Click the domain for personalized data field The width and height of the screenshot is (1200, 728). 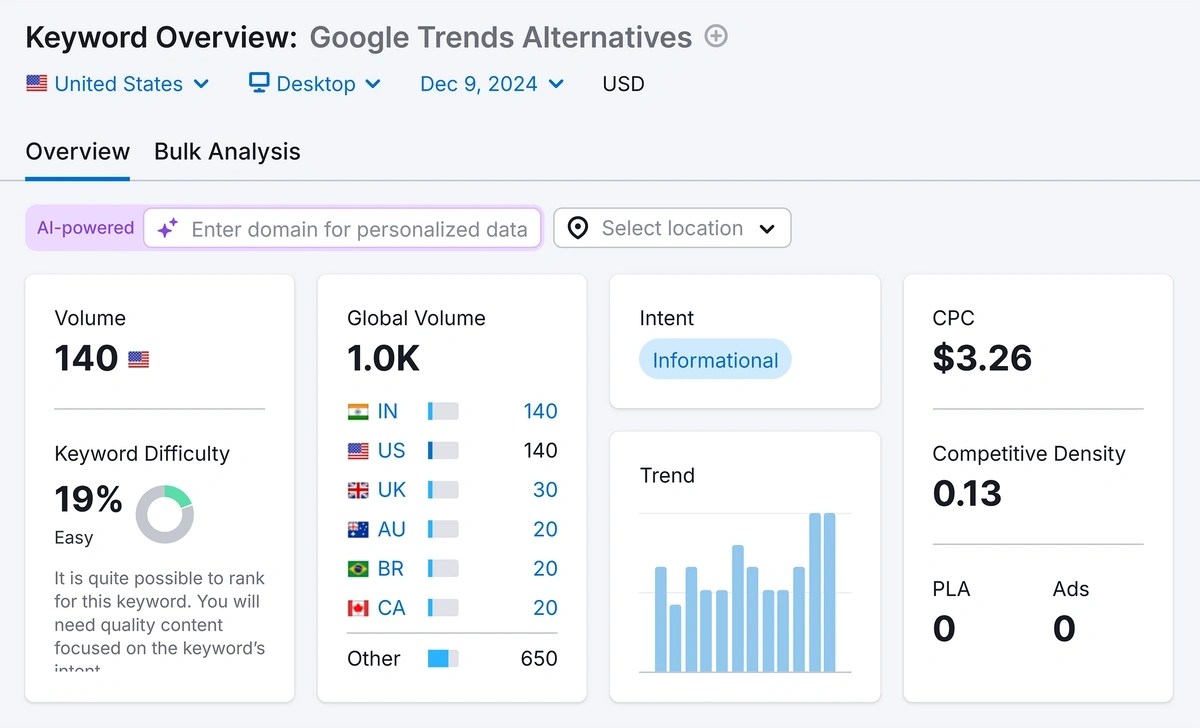(x=342, y=228)
